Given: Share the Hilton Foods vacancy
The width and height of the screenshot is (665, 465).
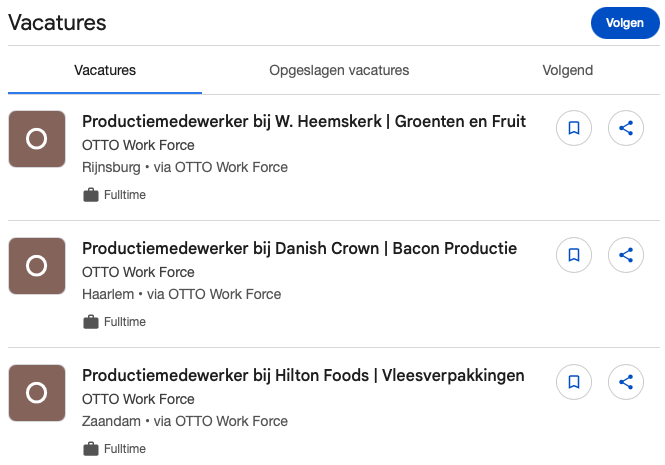Looking at the screenshot, I should tap(626, 382).
